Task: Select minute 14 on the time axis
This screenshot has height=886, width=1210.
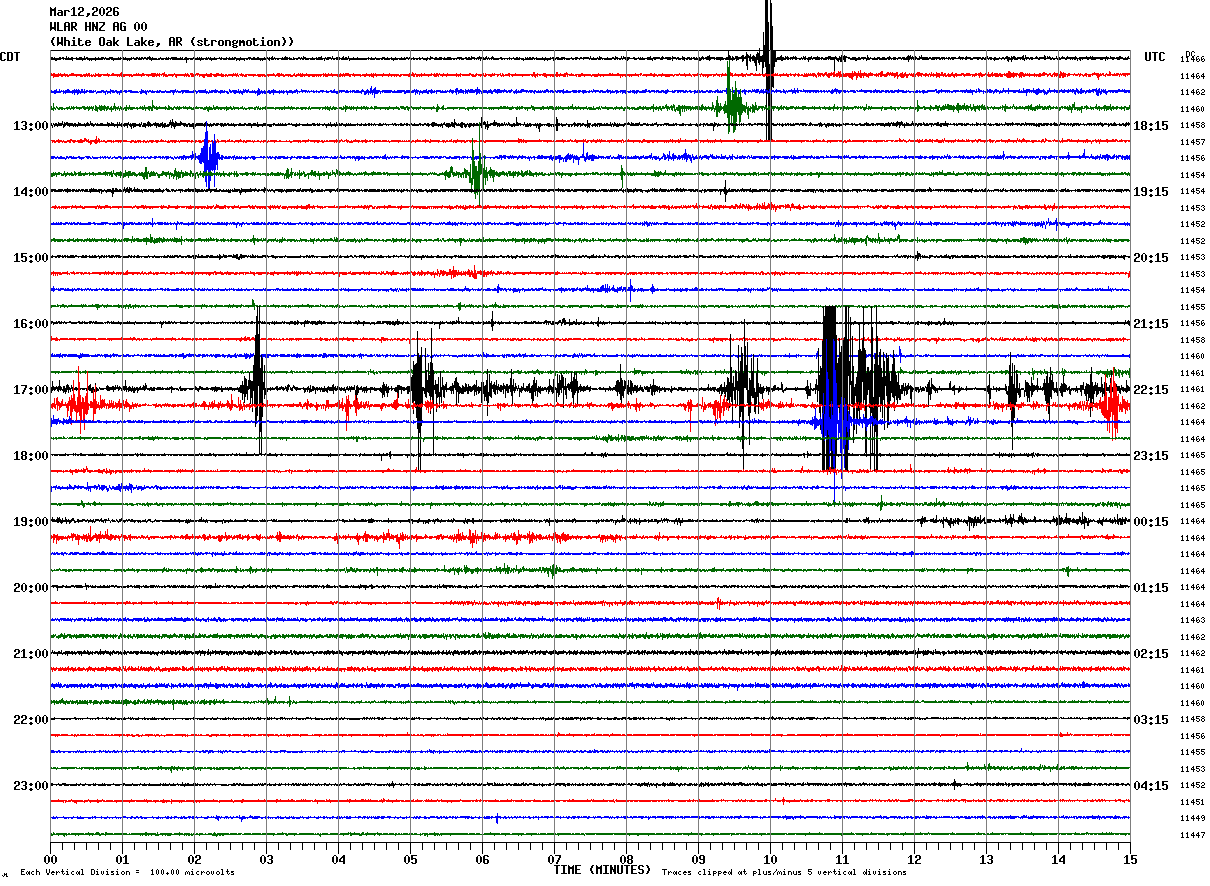Action: tap(1058, 859)
